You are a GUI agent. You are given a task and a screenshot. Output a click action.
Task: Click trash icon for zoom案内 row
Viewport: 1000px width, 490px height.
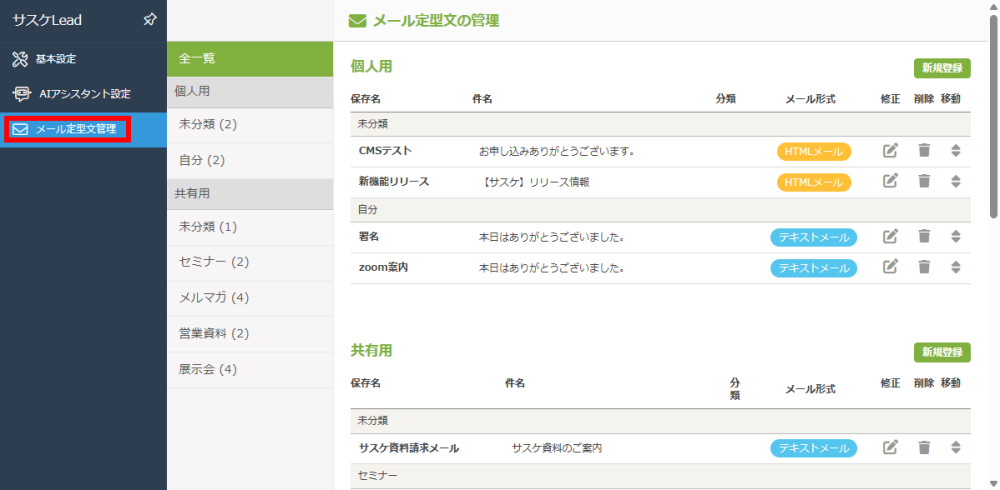tap(924, 267)
